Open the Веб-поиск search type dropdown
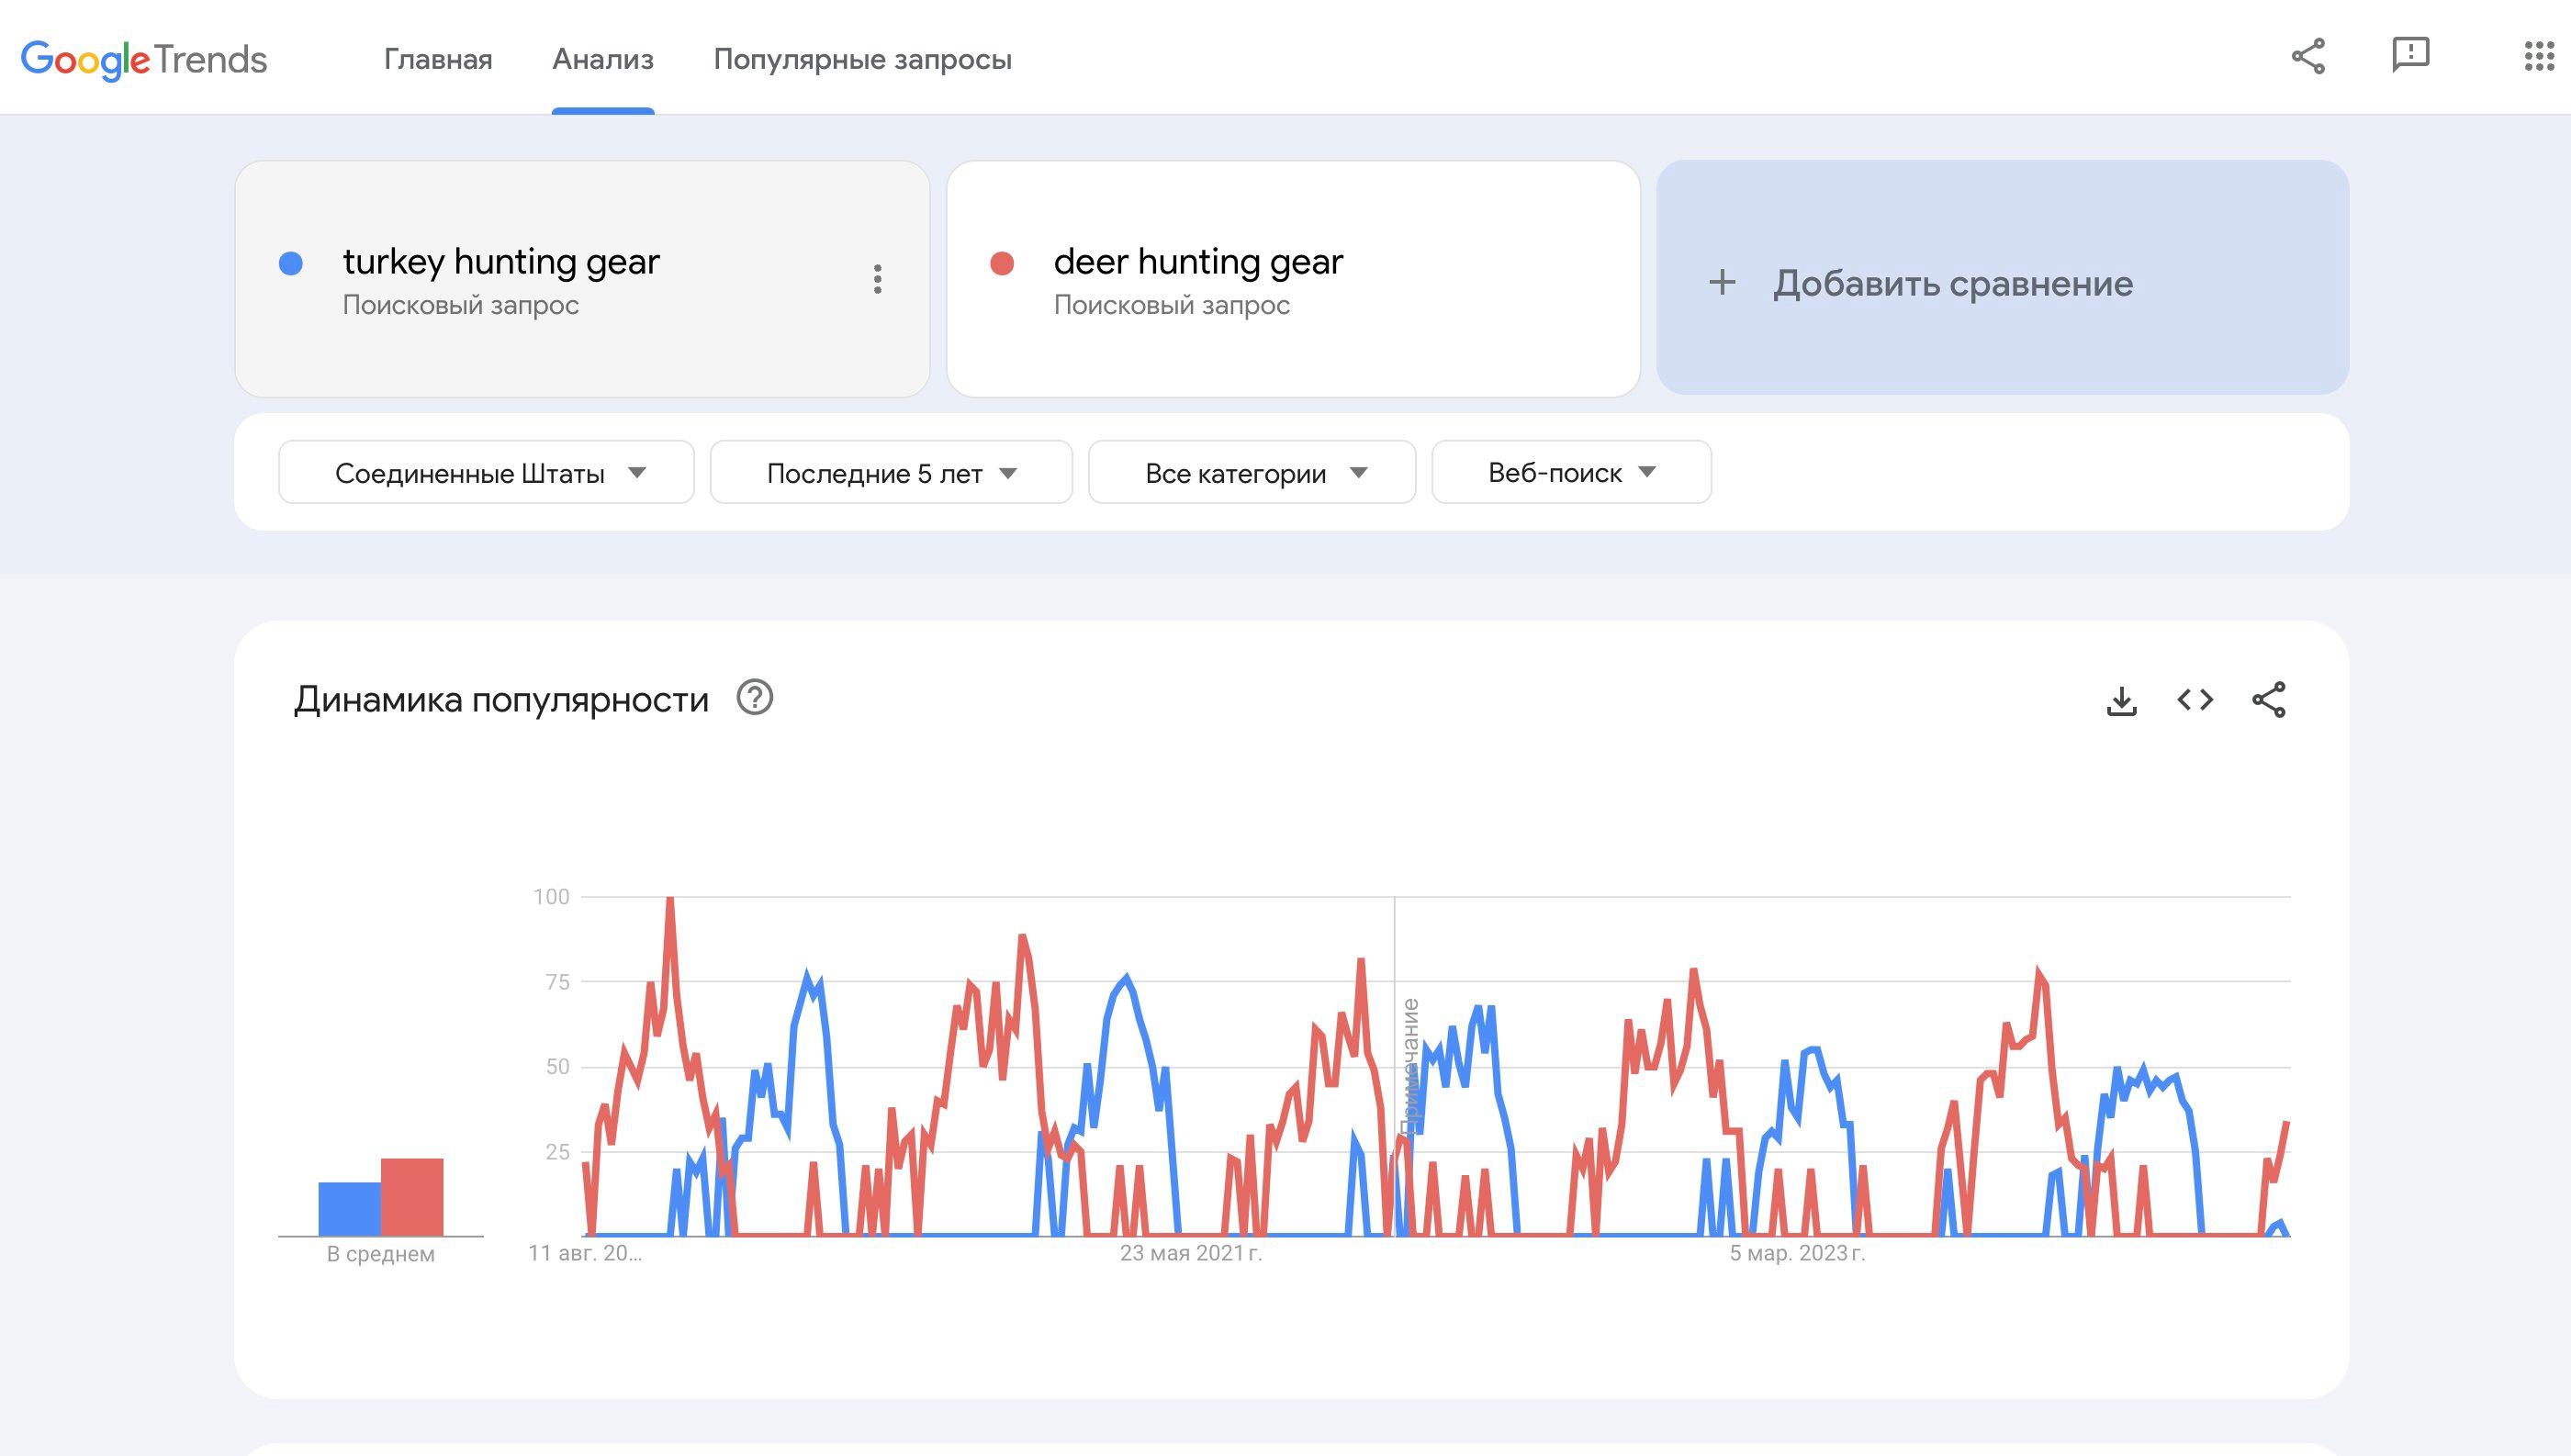 1570,473
